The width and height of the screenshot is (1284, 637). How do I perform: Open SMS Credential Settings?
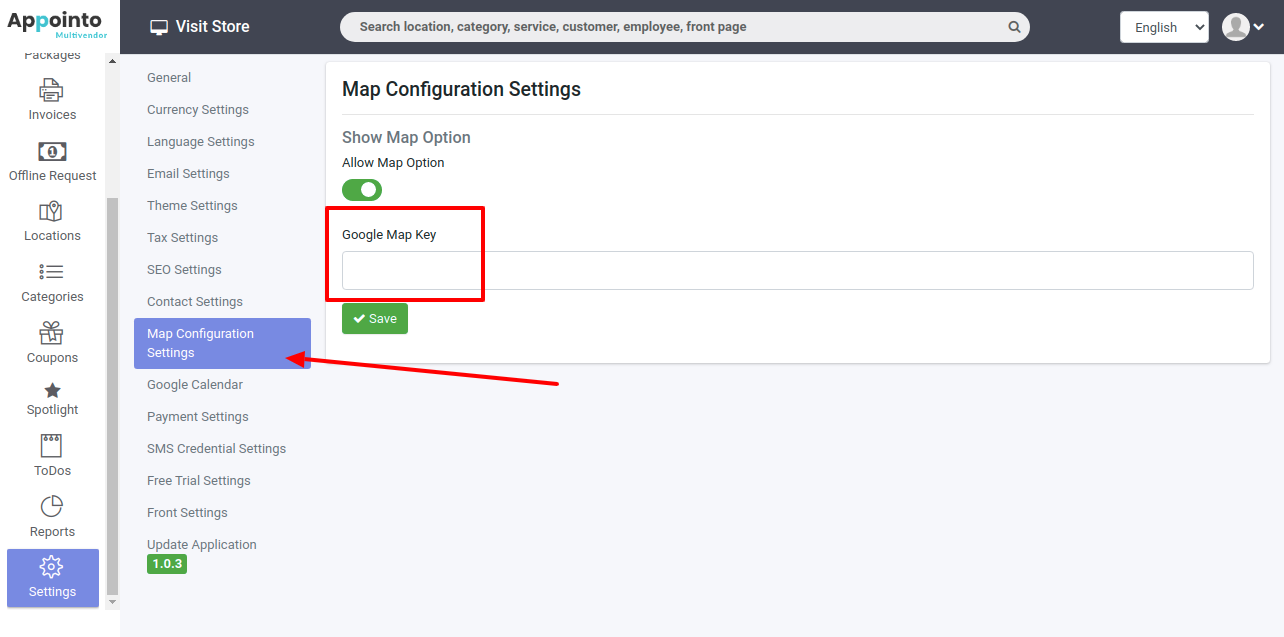tap(216, 449)
